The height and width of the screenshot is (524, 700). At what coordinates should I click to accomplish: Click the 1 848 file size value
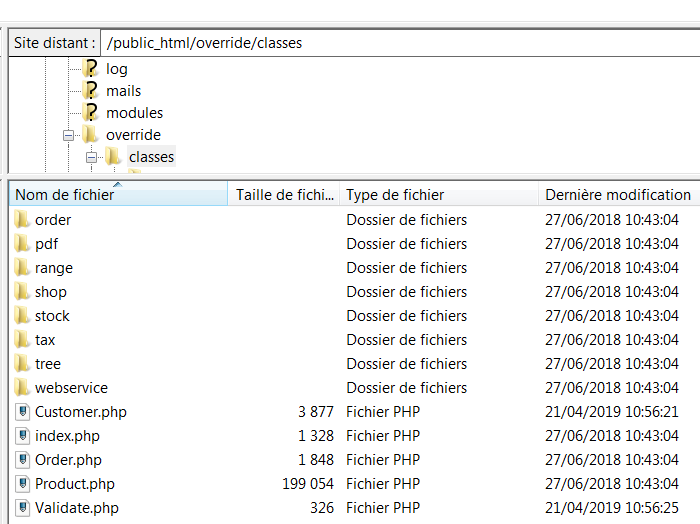point(316,460)
